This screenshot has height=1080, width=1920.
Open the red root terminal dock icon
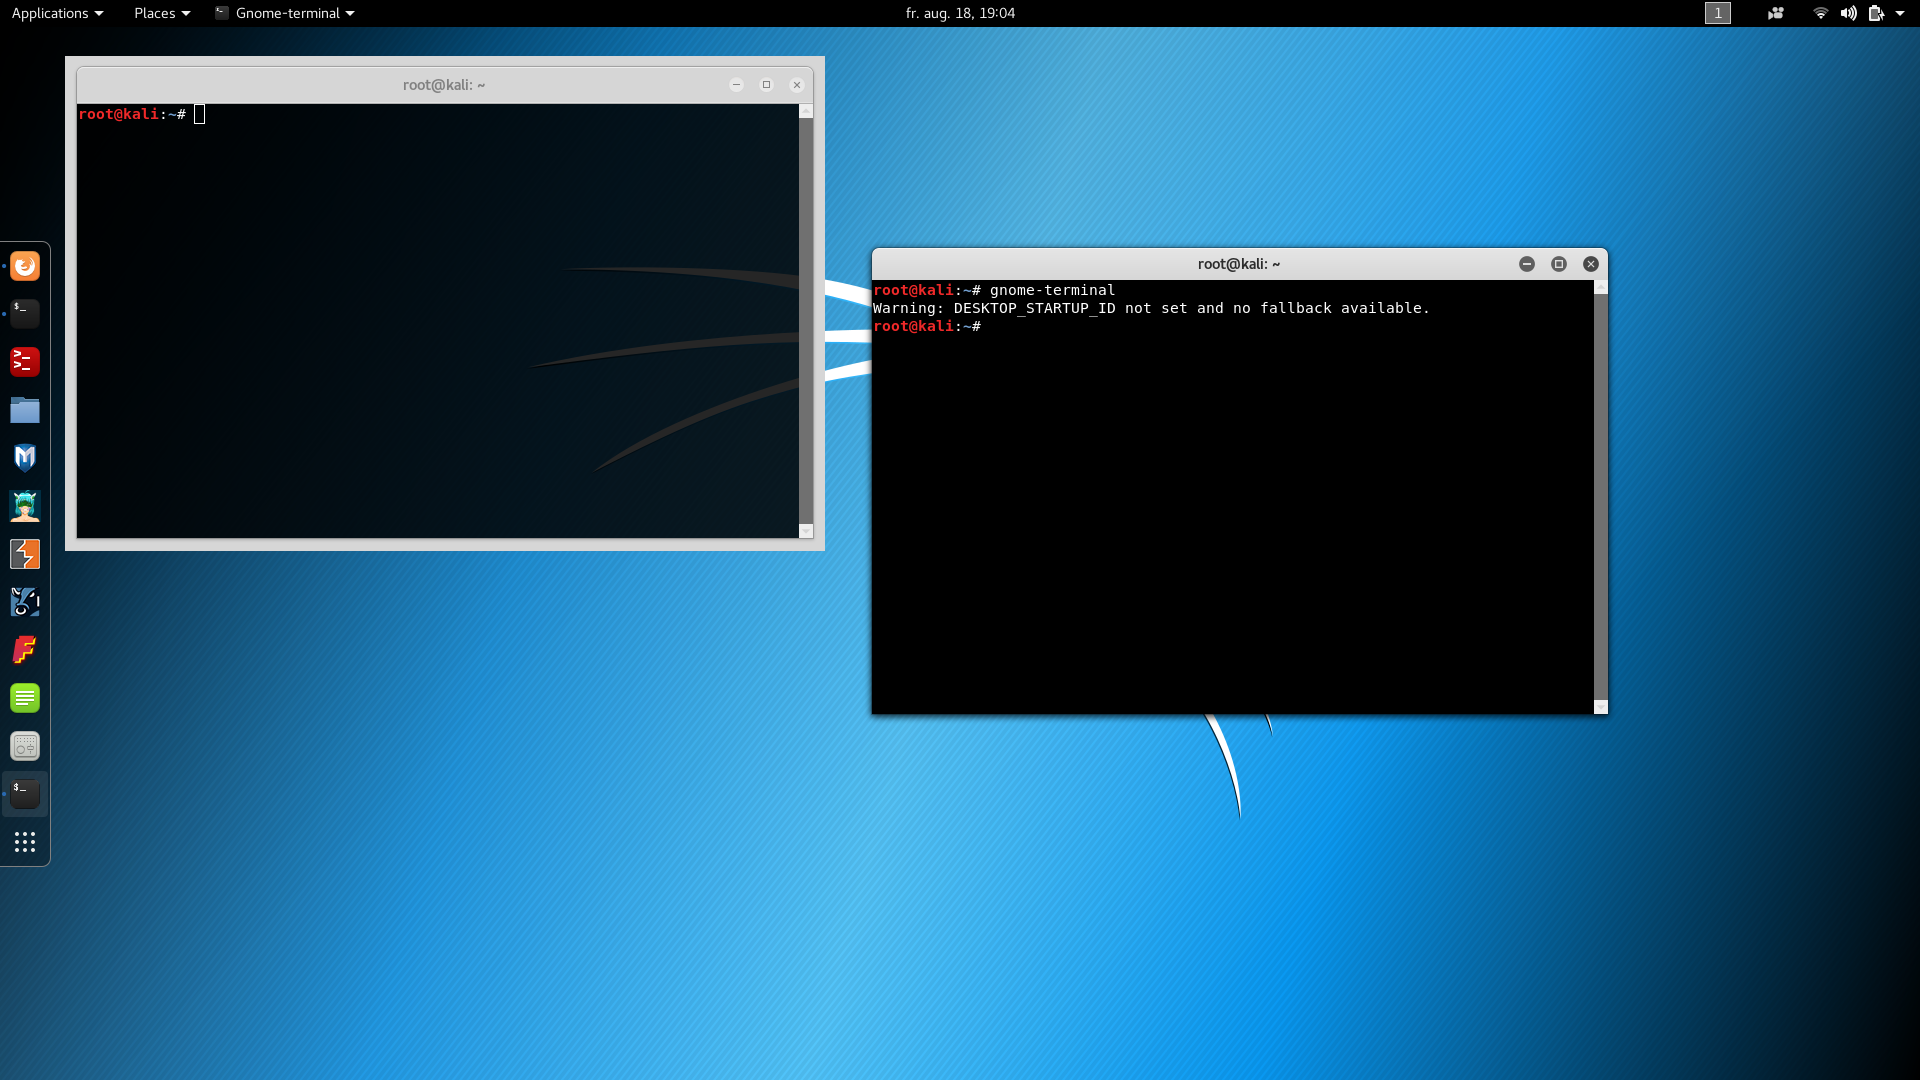point(25,362)
